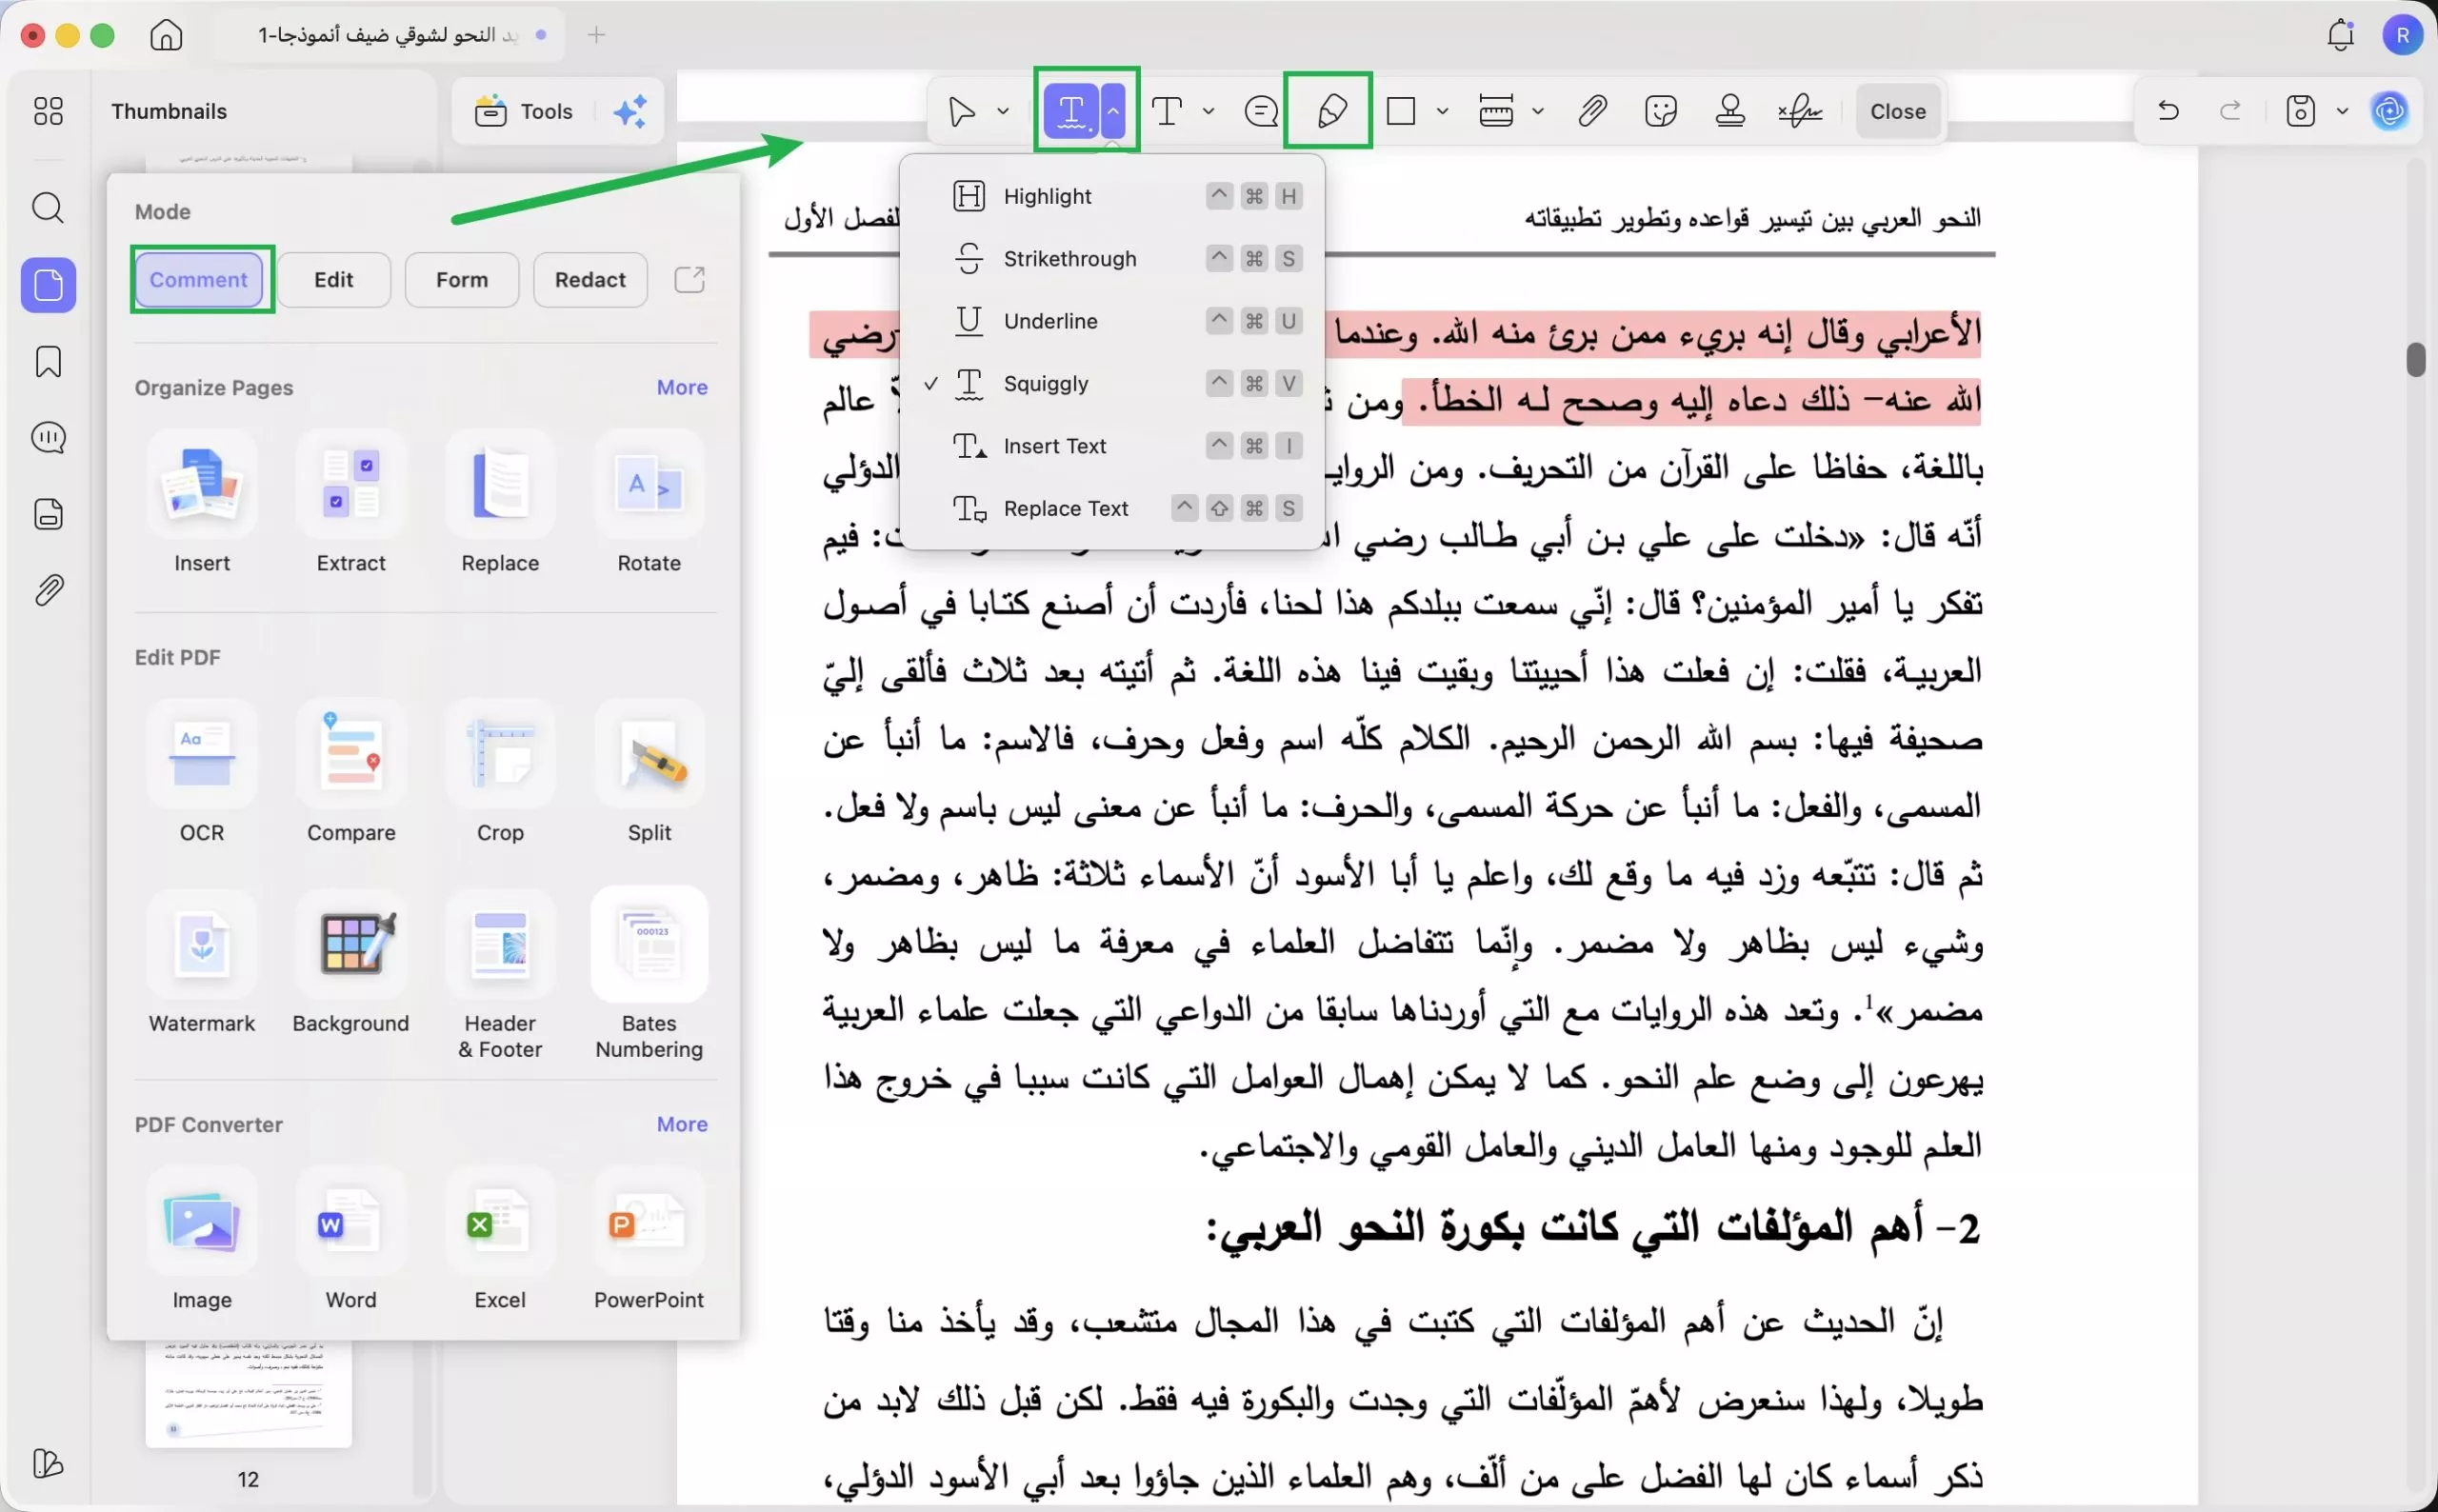Open the Replace pages tool
This screenshot has height=1512, width=2438.
(500, 503)
